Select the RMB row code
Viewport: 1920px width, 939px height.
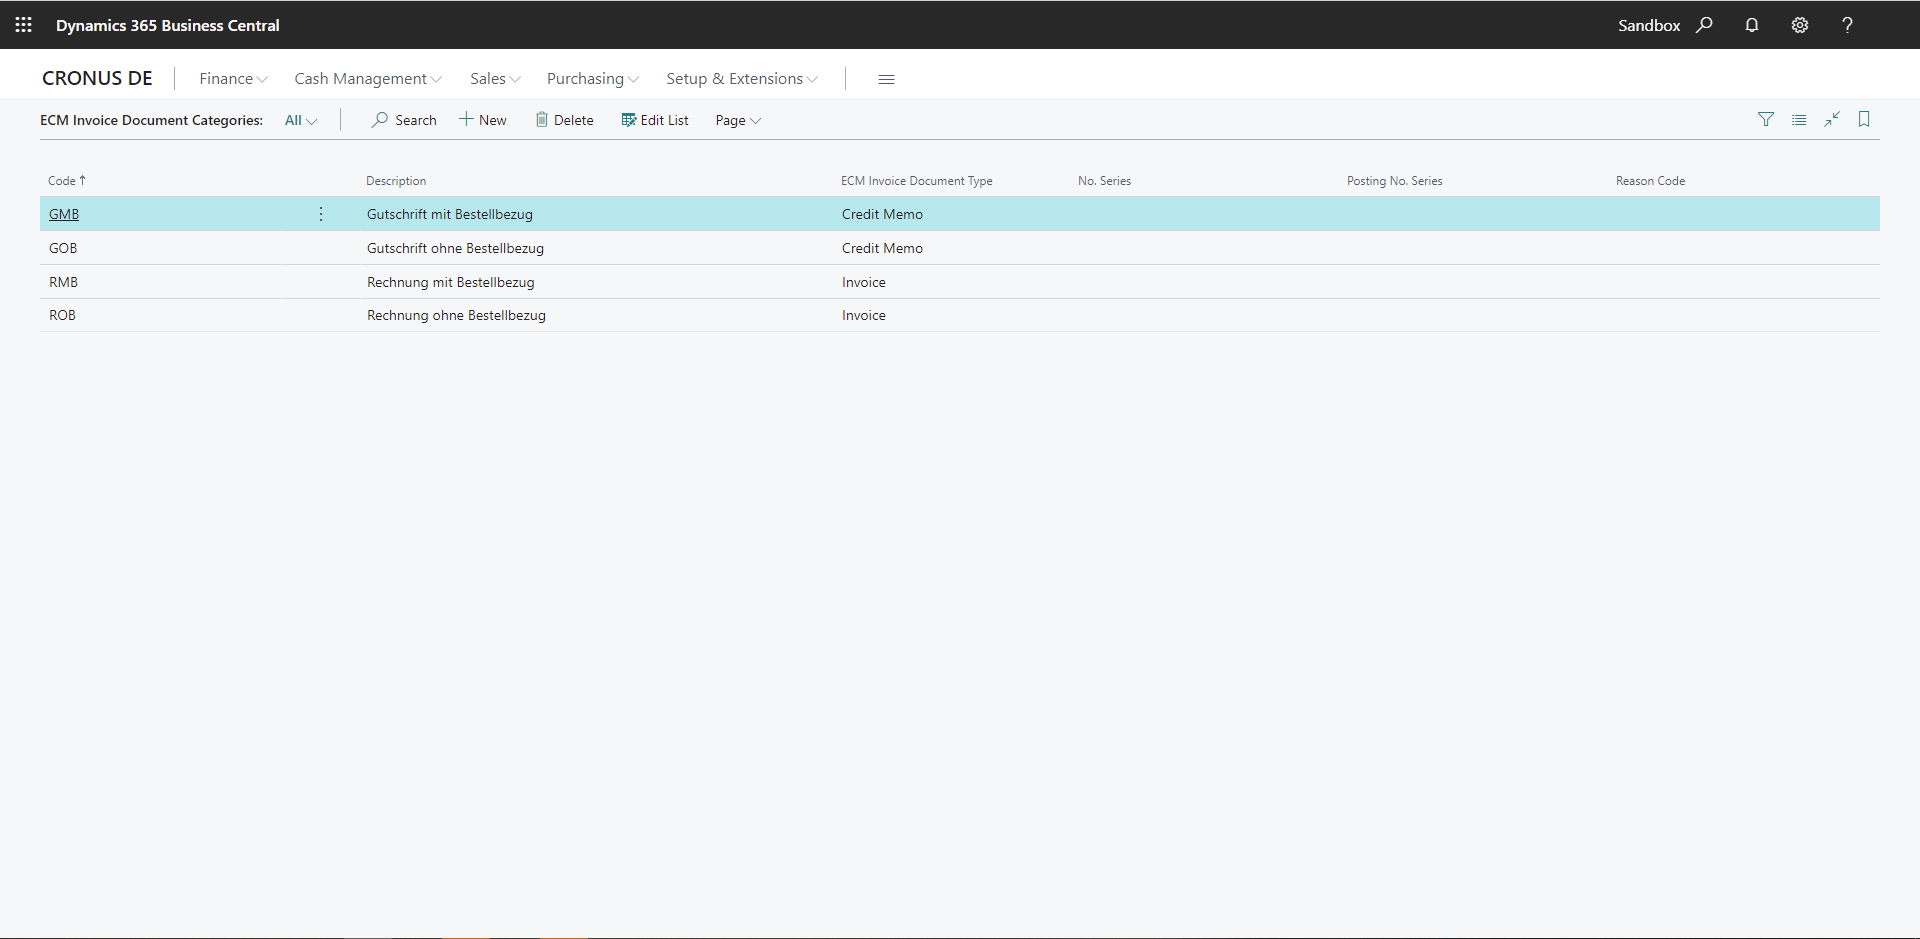click(63, 282)
